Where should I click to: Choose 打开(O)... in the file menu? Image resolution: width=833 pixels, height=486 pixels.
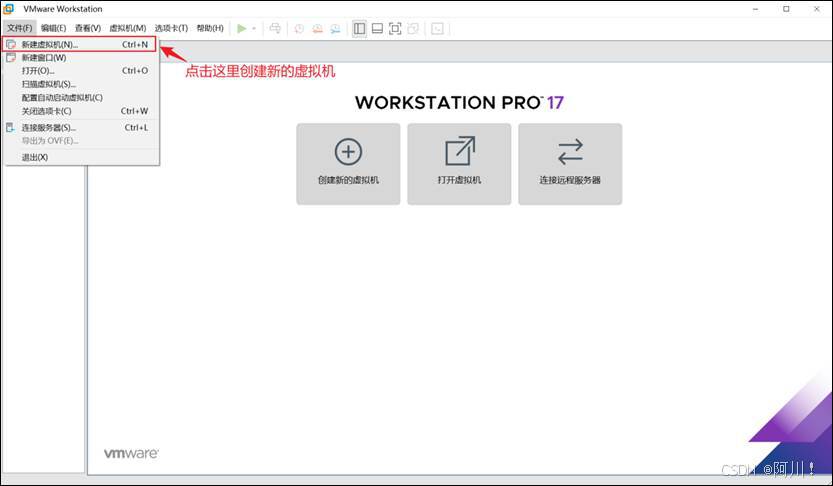(80, 71)
